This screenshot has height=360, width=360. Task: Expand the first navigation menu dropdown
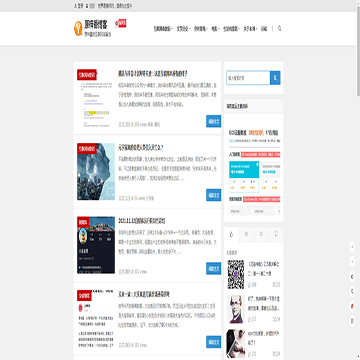coord(163,29)
